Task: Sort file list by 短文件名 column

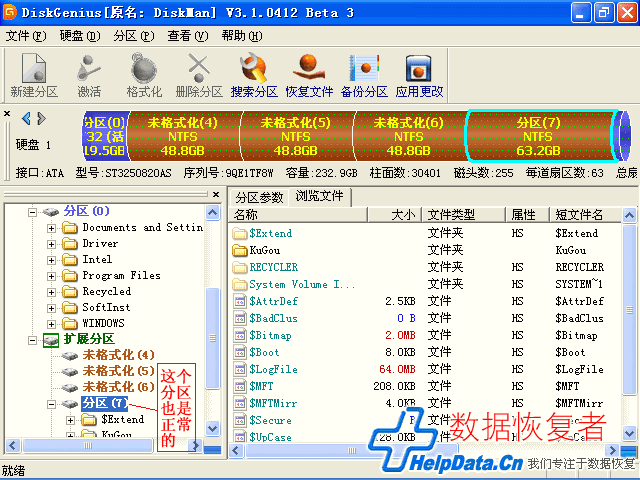Action: pos(586,215)
